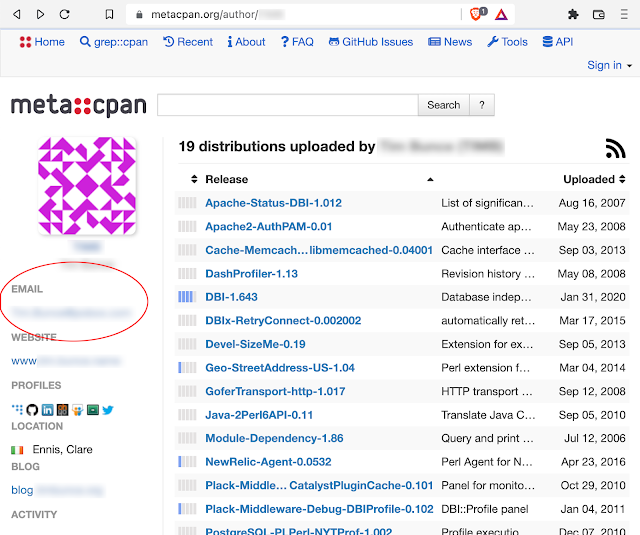Open the Cache-Memcached-libmemcached-0.04001 release
The width and height of the screenshot is (640, 535).
319,250
